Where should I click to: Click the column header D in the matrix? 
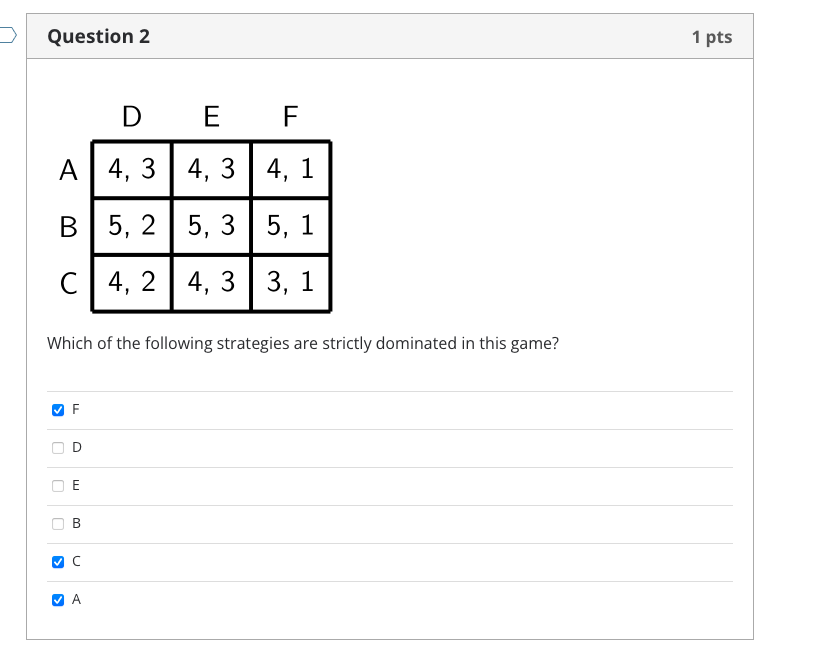pos(130,117)
